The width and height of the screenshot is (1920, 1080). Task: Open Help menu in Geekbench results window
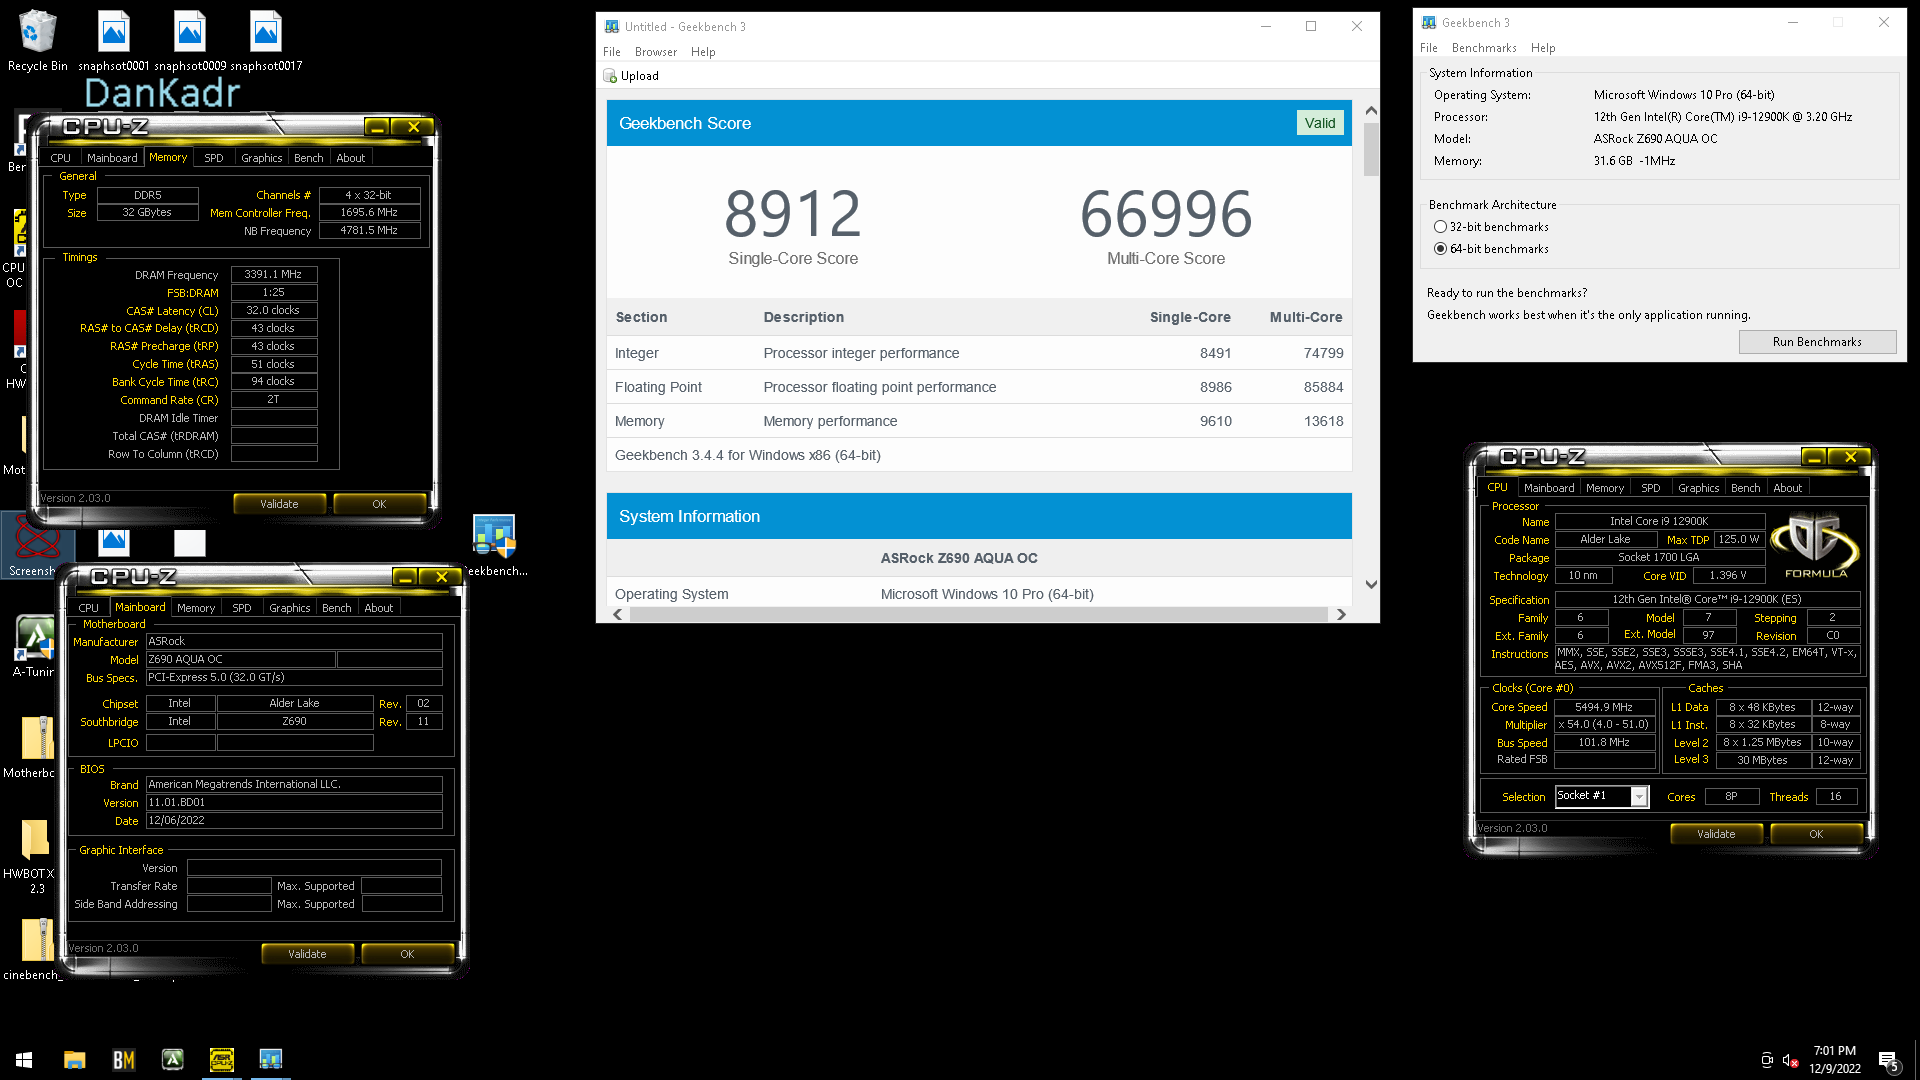pyautogui.click(x=703, y=52)
